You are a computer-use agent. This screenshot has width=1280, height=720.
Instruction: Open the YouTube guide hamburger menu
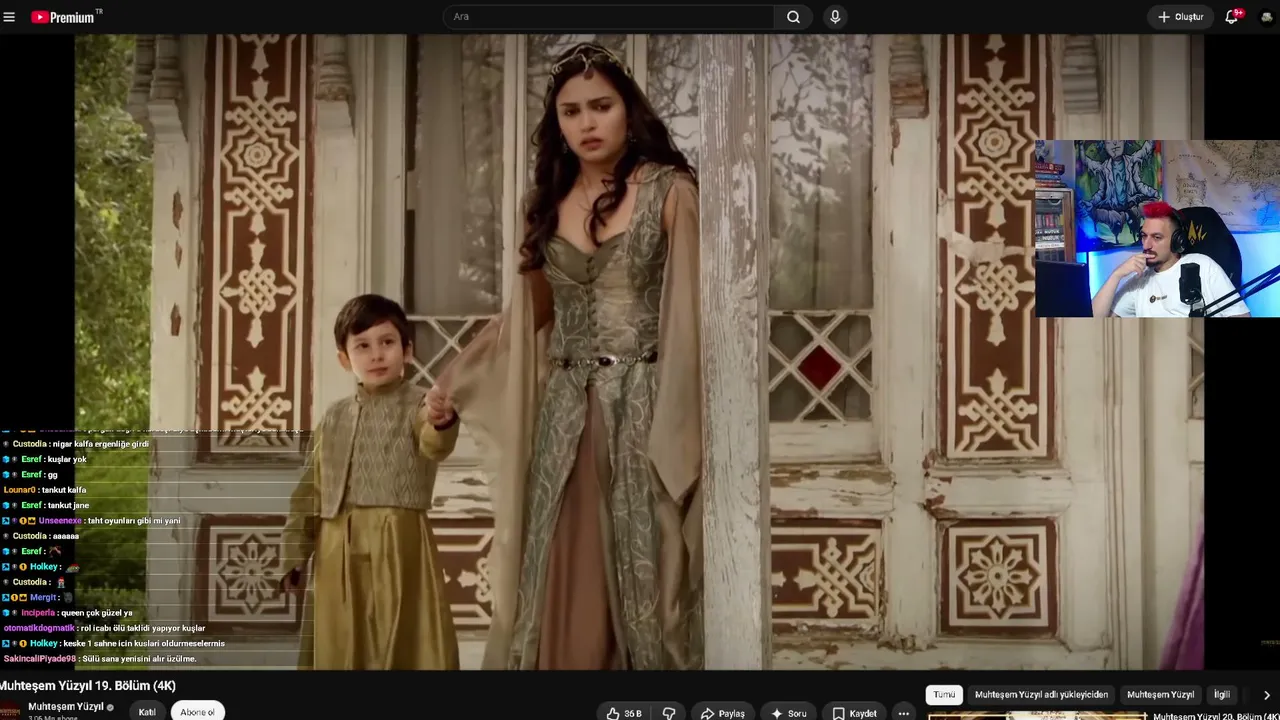pyautogui.click(x=9, y=17)
